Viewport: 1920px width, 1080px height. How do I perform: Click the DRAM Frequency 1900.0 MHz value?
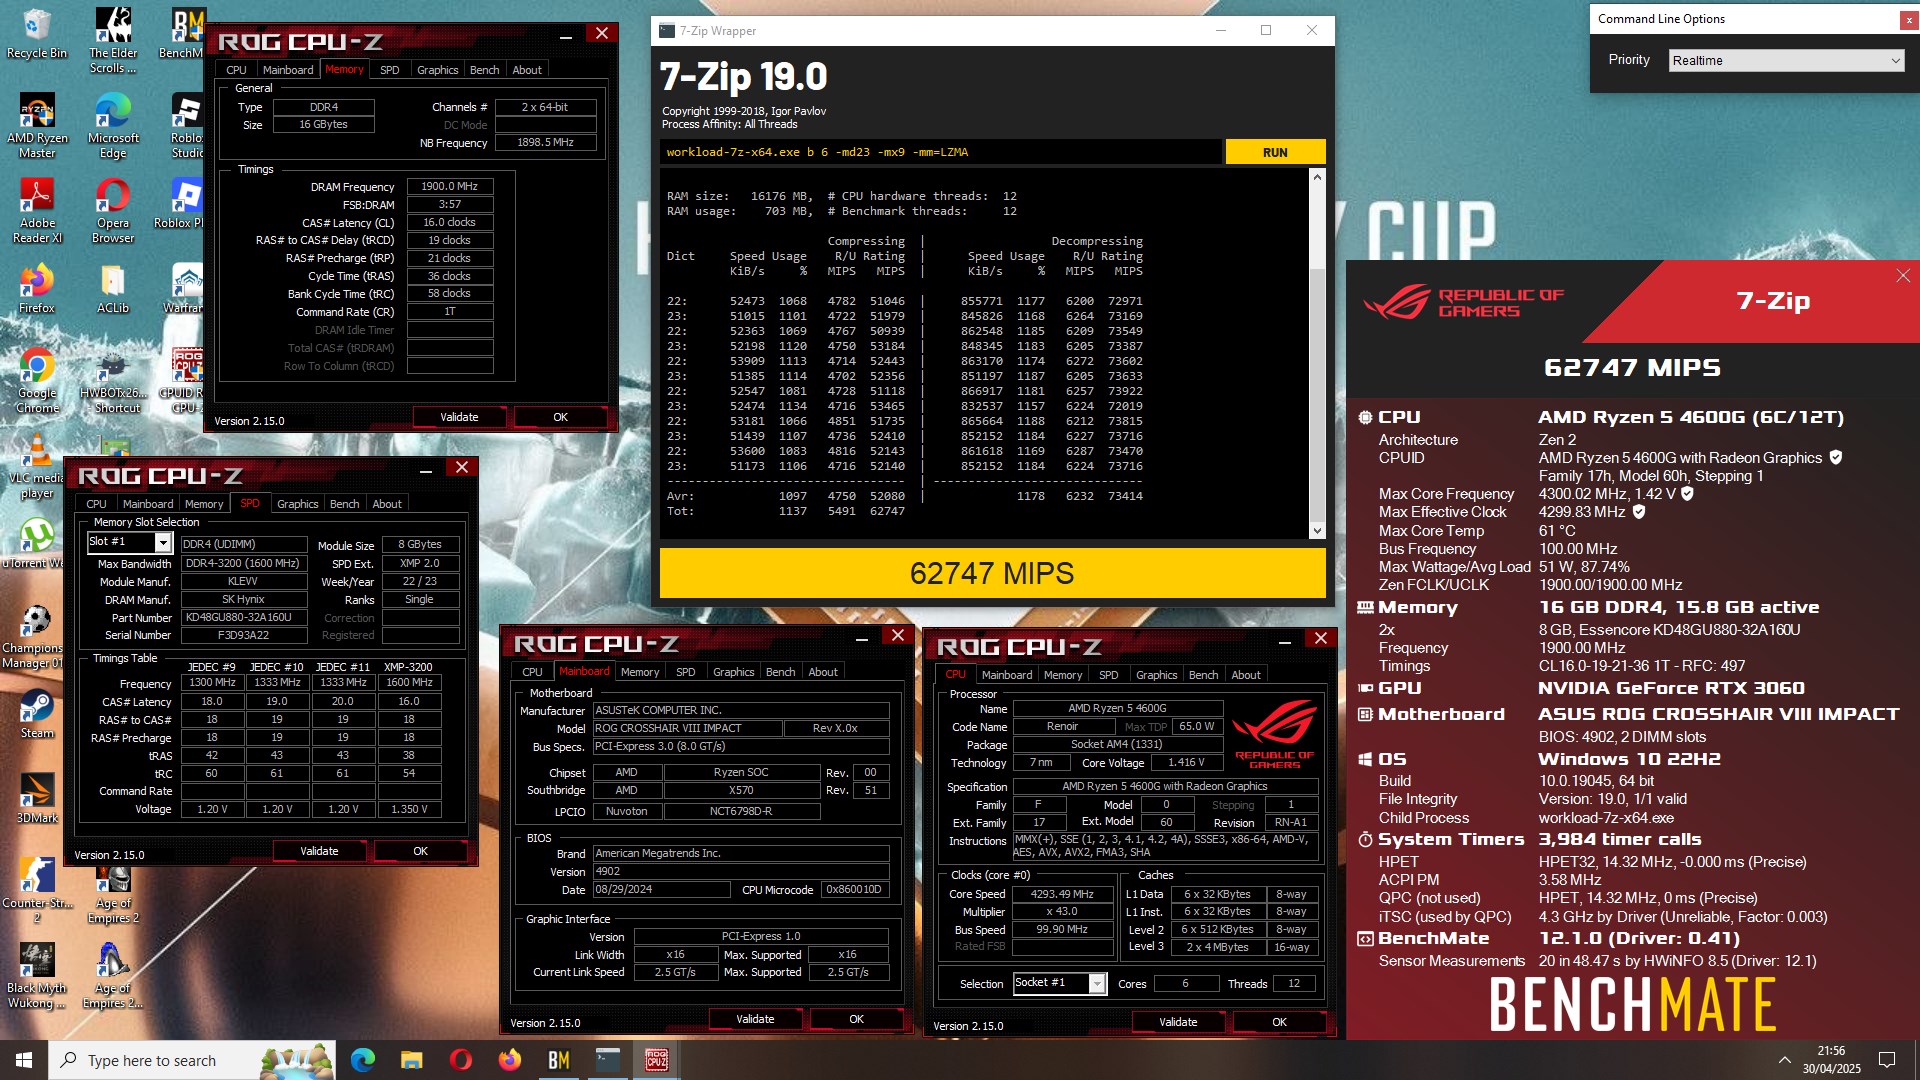(x=449, y=186)
